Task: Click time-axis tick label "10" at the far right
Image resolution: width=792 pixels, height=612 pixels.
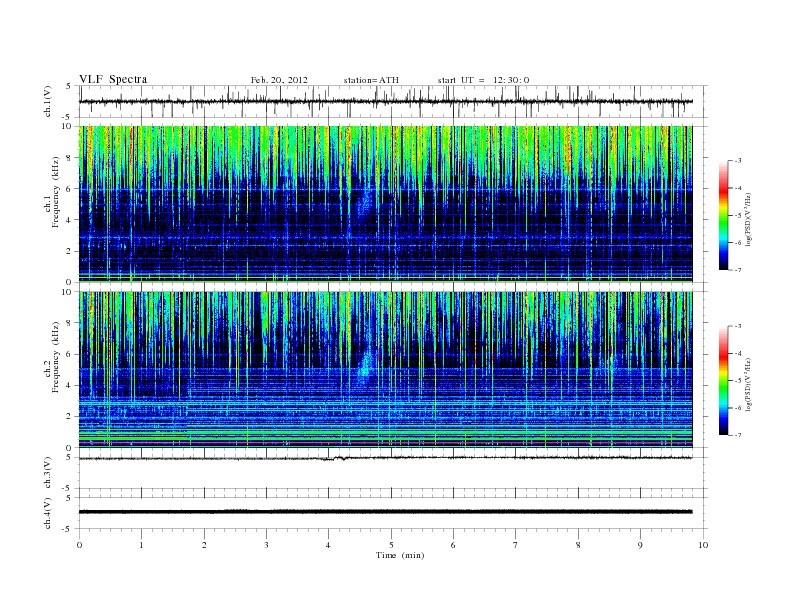Action: pos(703,545)
